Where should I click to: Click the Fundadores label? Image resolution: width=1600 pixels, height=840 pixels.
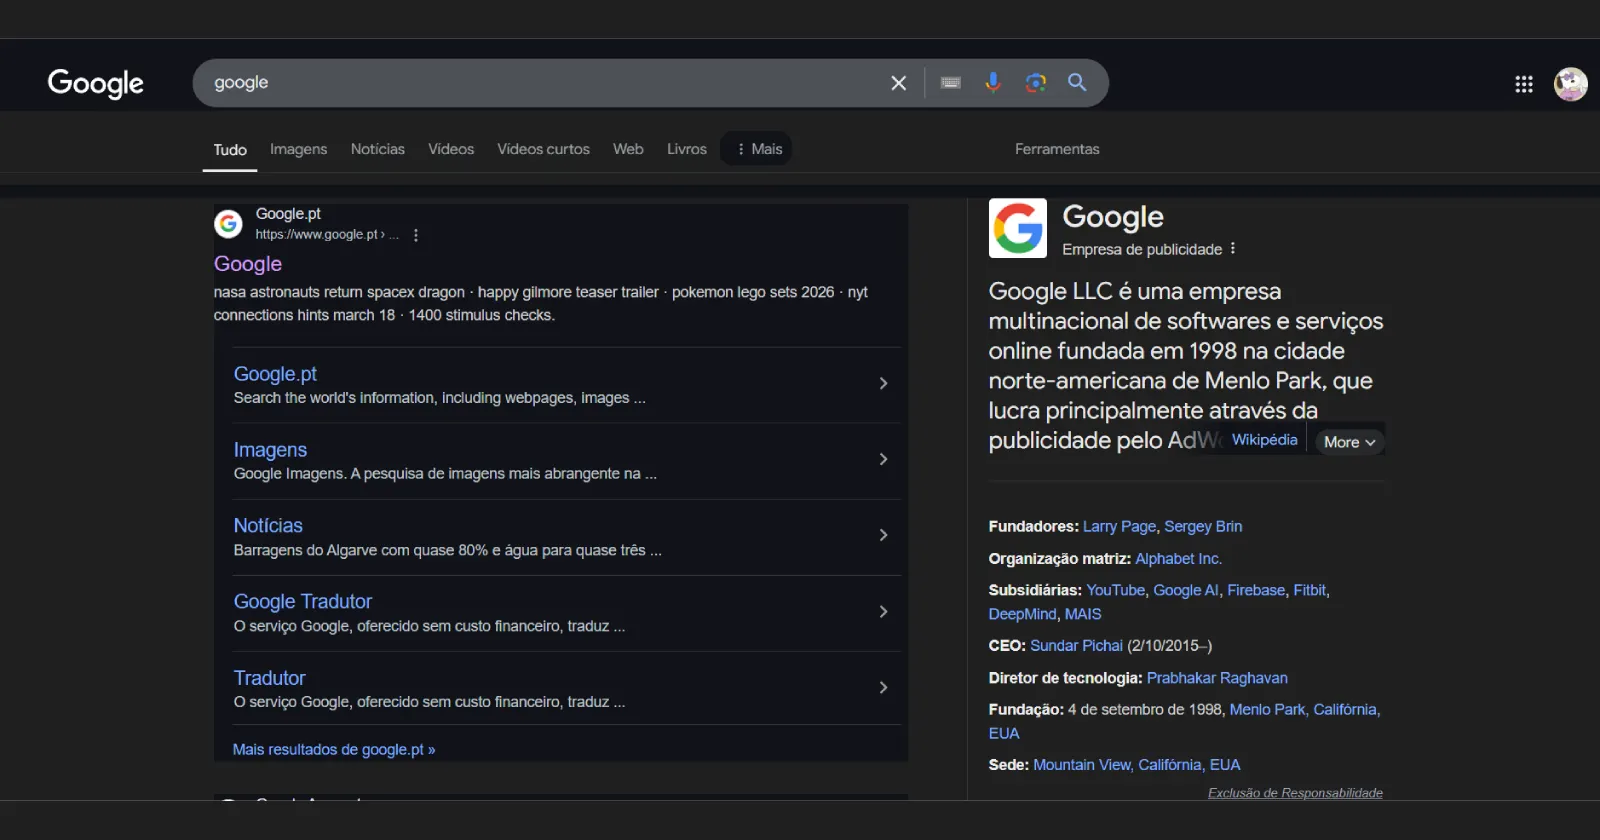click(1033, 526)
